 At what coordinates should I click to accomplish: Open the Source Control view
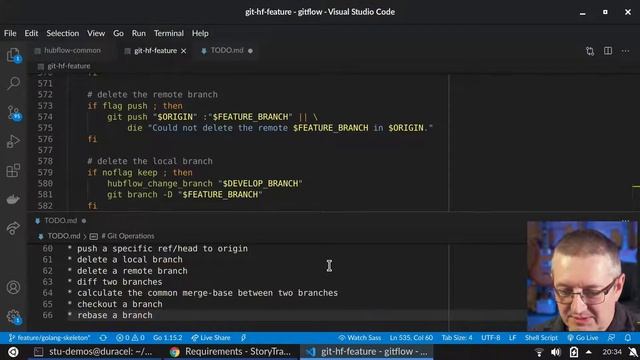click(13, 113)
